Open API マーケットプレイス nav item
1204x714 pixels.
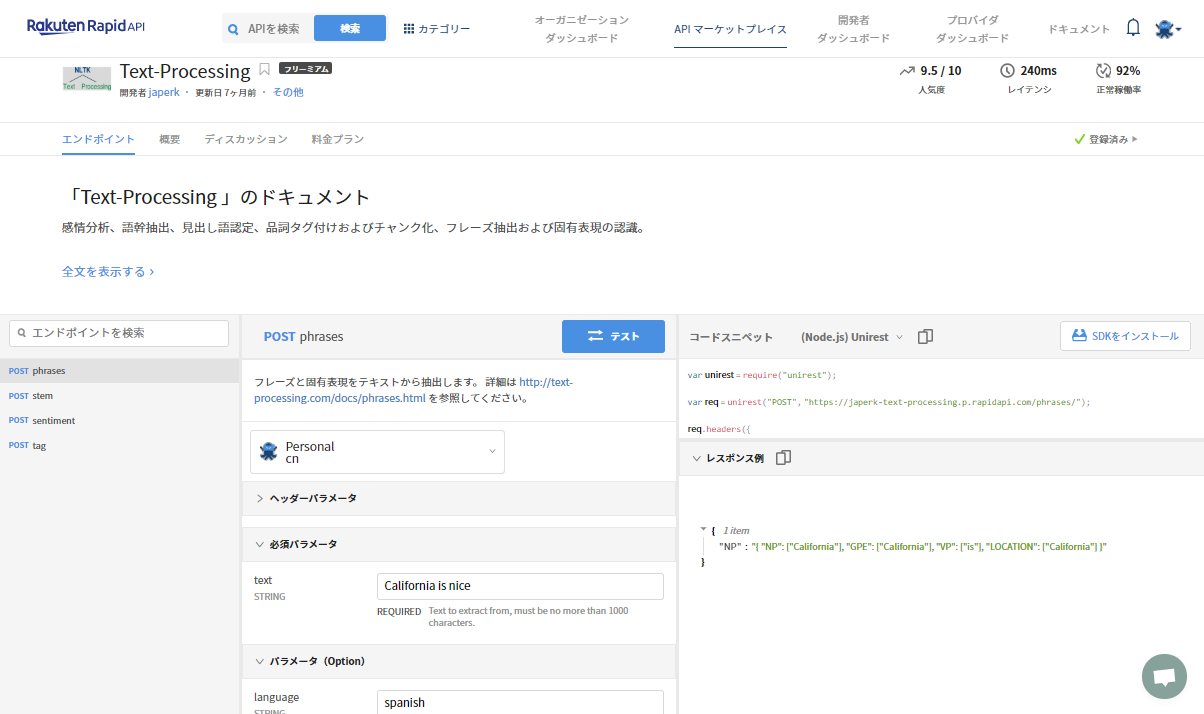730,29
